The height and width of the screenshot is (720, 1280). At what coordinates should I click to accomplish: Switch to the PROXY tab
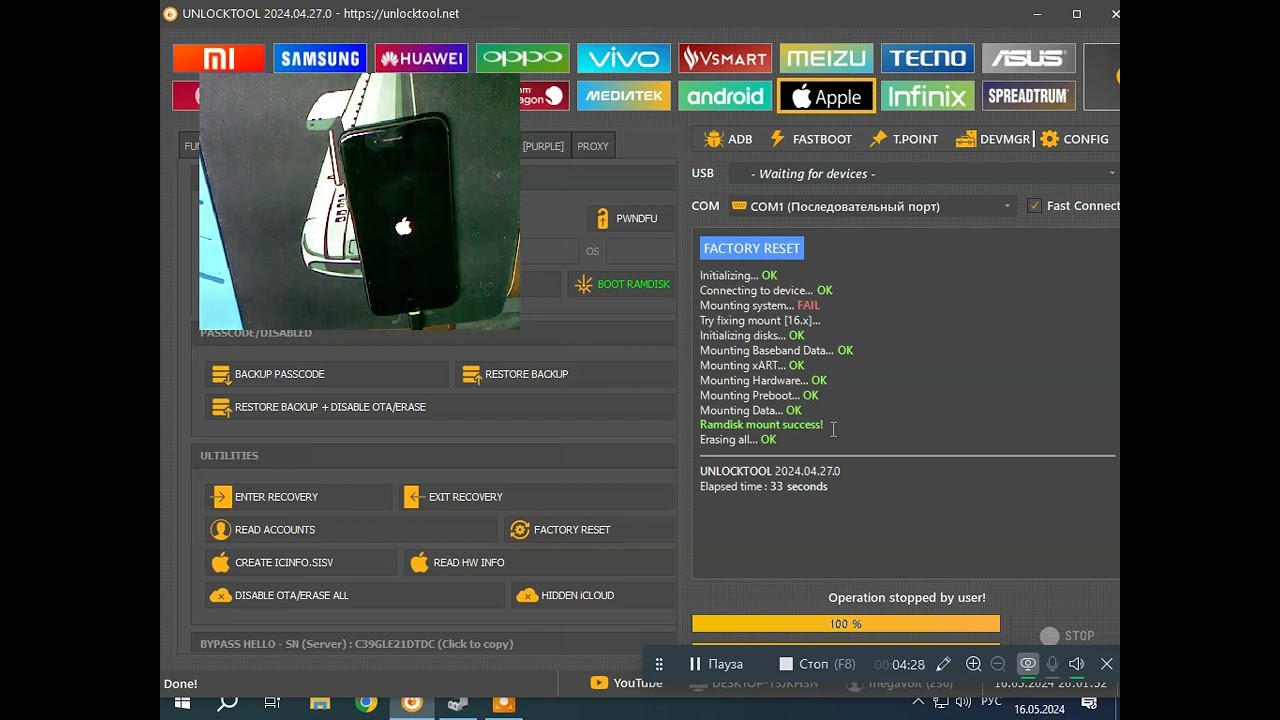[x=592, y=146]
